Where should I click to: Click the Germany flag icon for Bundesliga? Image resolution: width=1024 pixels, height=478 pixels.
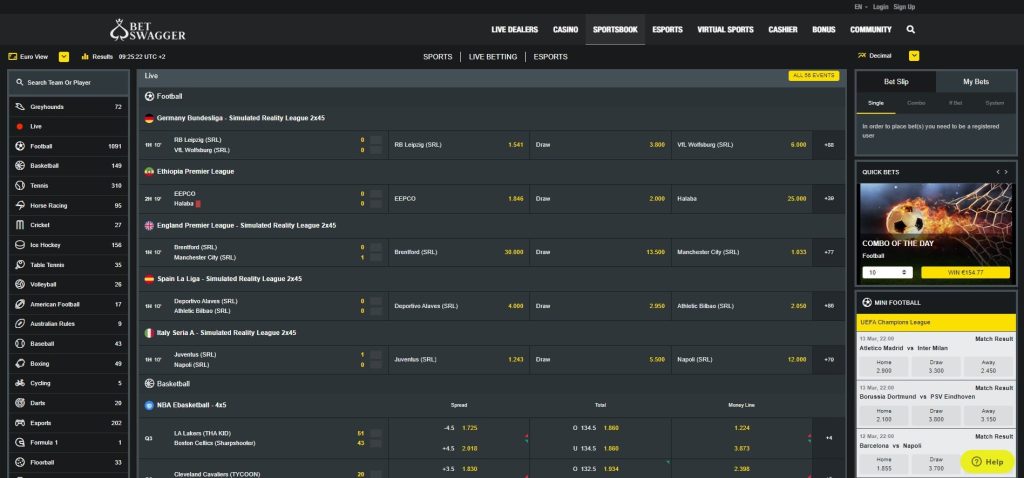(x=149, y=118)
